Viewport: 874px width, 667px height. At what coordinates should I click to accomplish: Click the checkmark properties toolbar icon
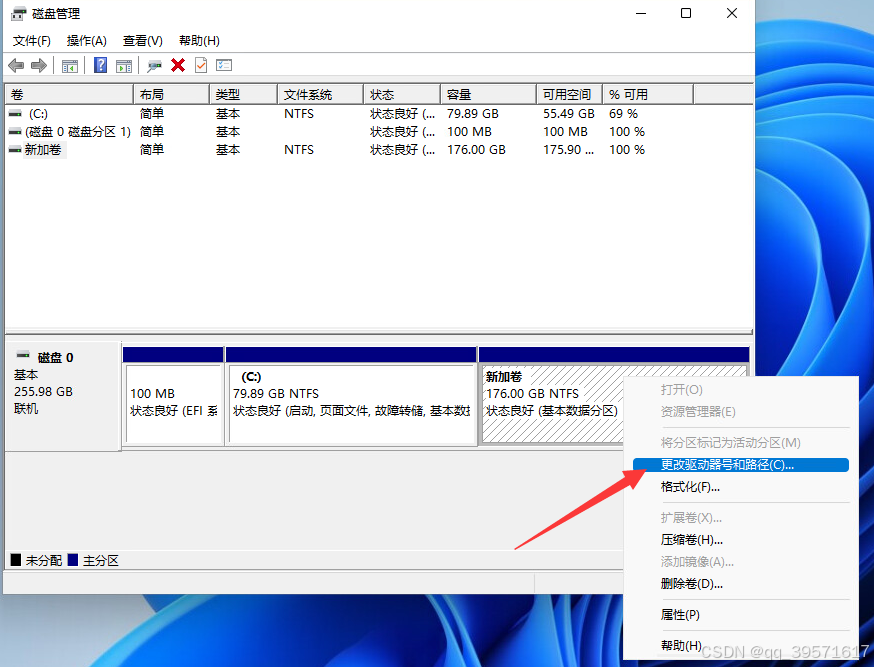click(201, 65)
